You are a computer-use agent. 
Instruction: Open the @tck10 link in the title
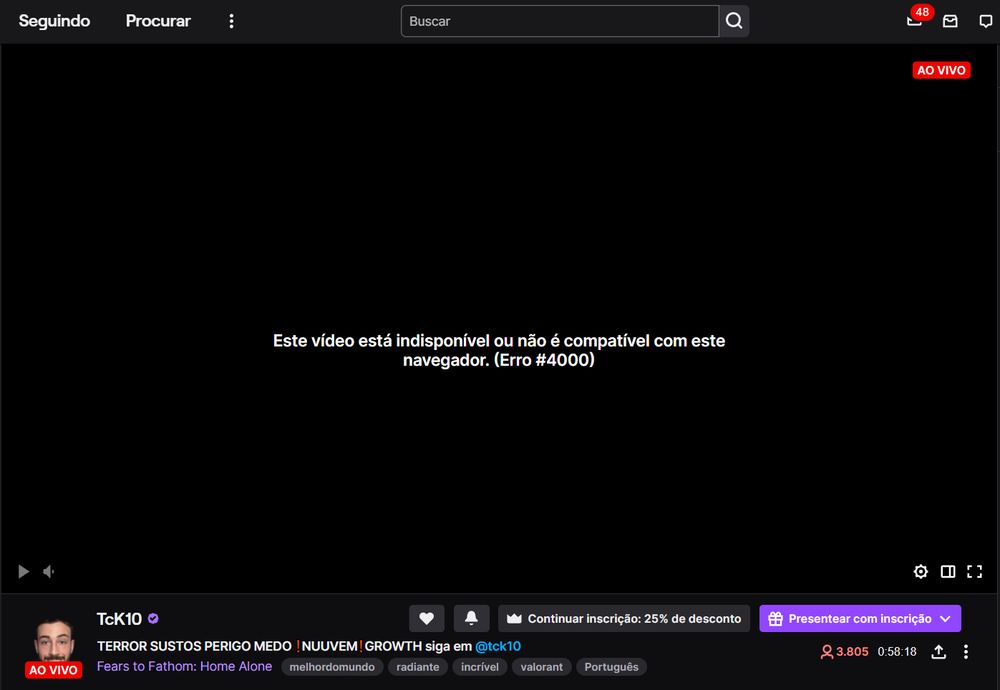[x=498, y=646]
